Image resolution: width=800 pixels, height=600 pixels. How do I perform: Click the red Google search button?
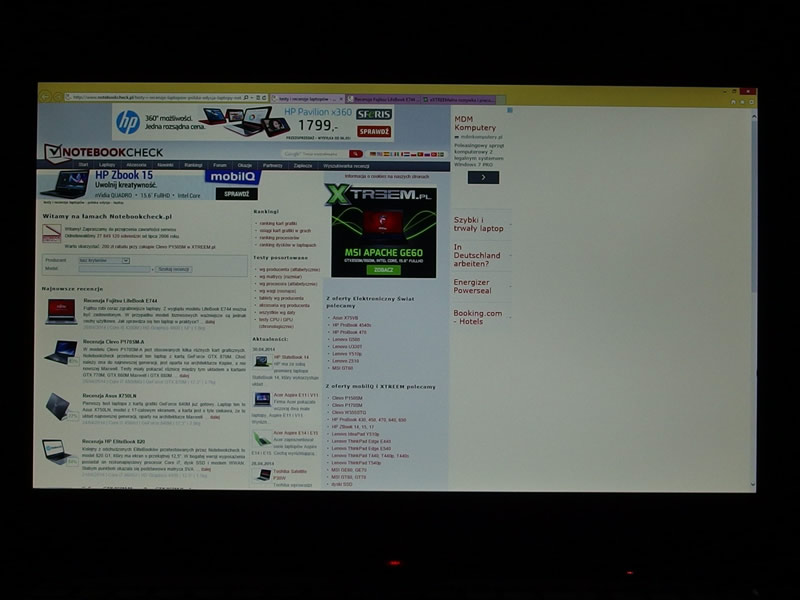(356, 154)
